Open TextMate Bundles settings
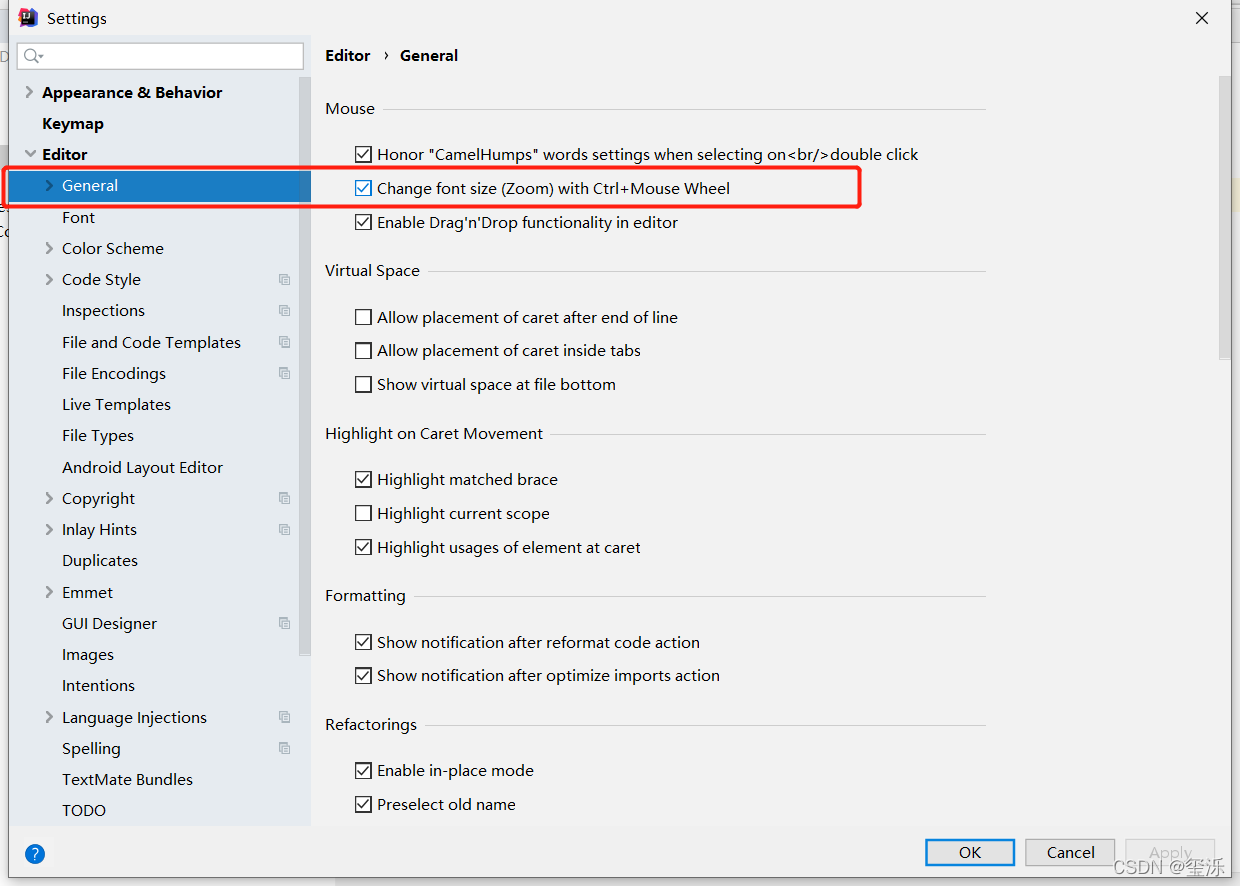This screenshot has height=886, width=1240. click(x=127, y=779)
